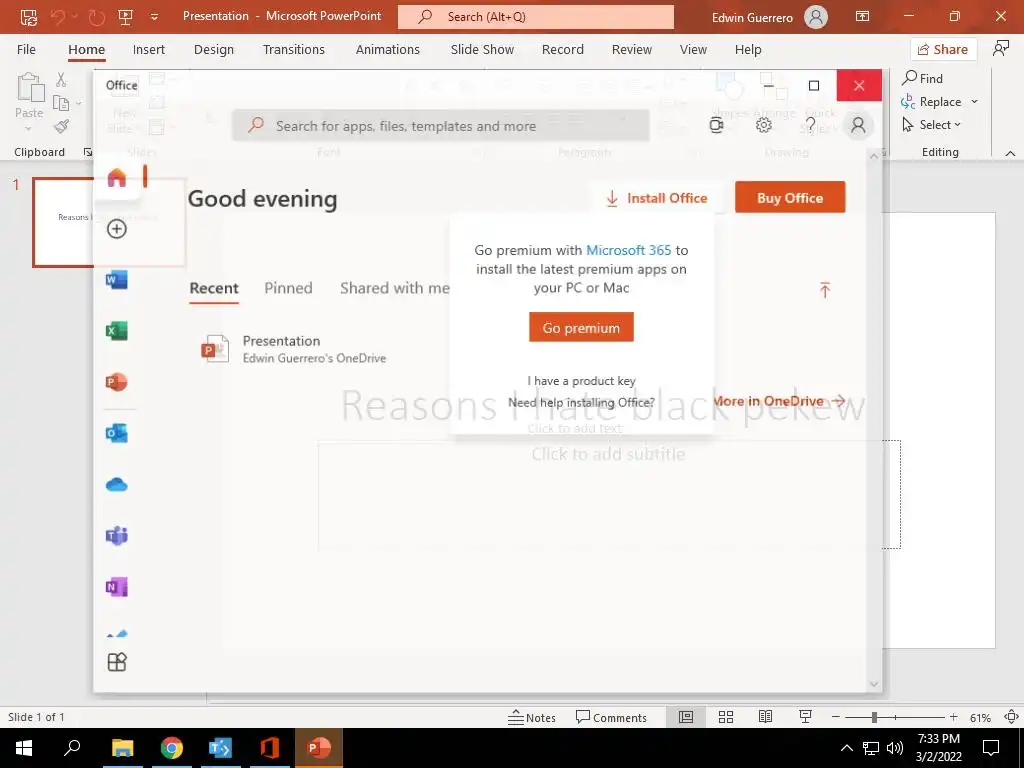
Task: Click the Install Office button
Action: (657, 198)
